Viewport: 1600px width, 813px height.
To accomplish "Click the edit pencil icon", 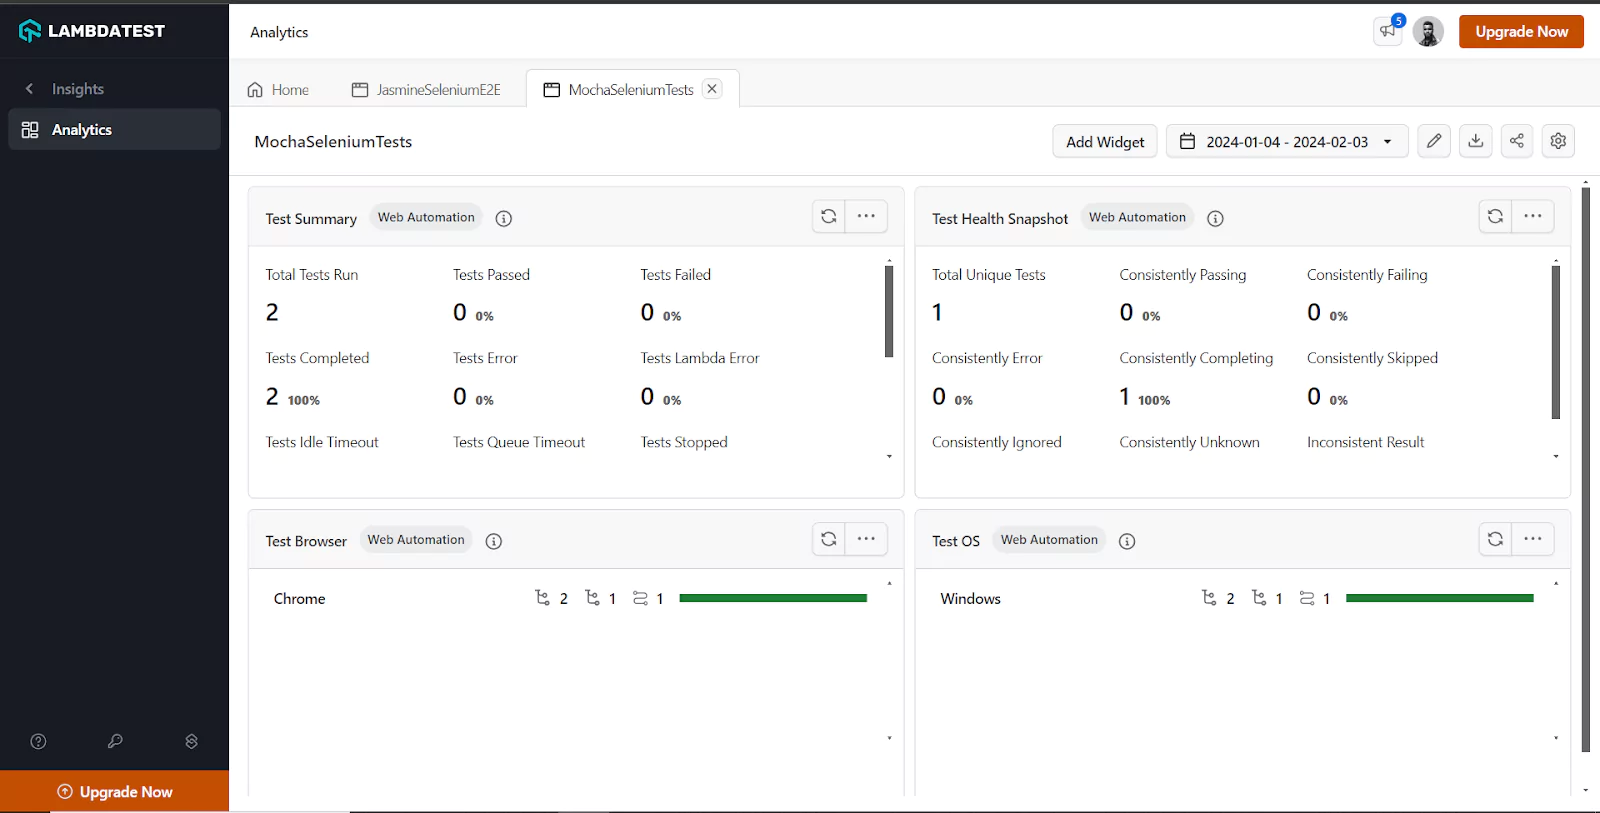I will (x=1434, y=141).
